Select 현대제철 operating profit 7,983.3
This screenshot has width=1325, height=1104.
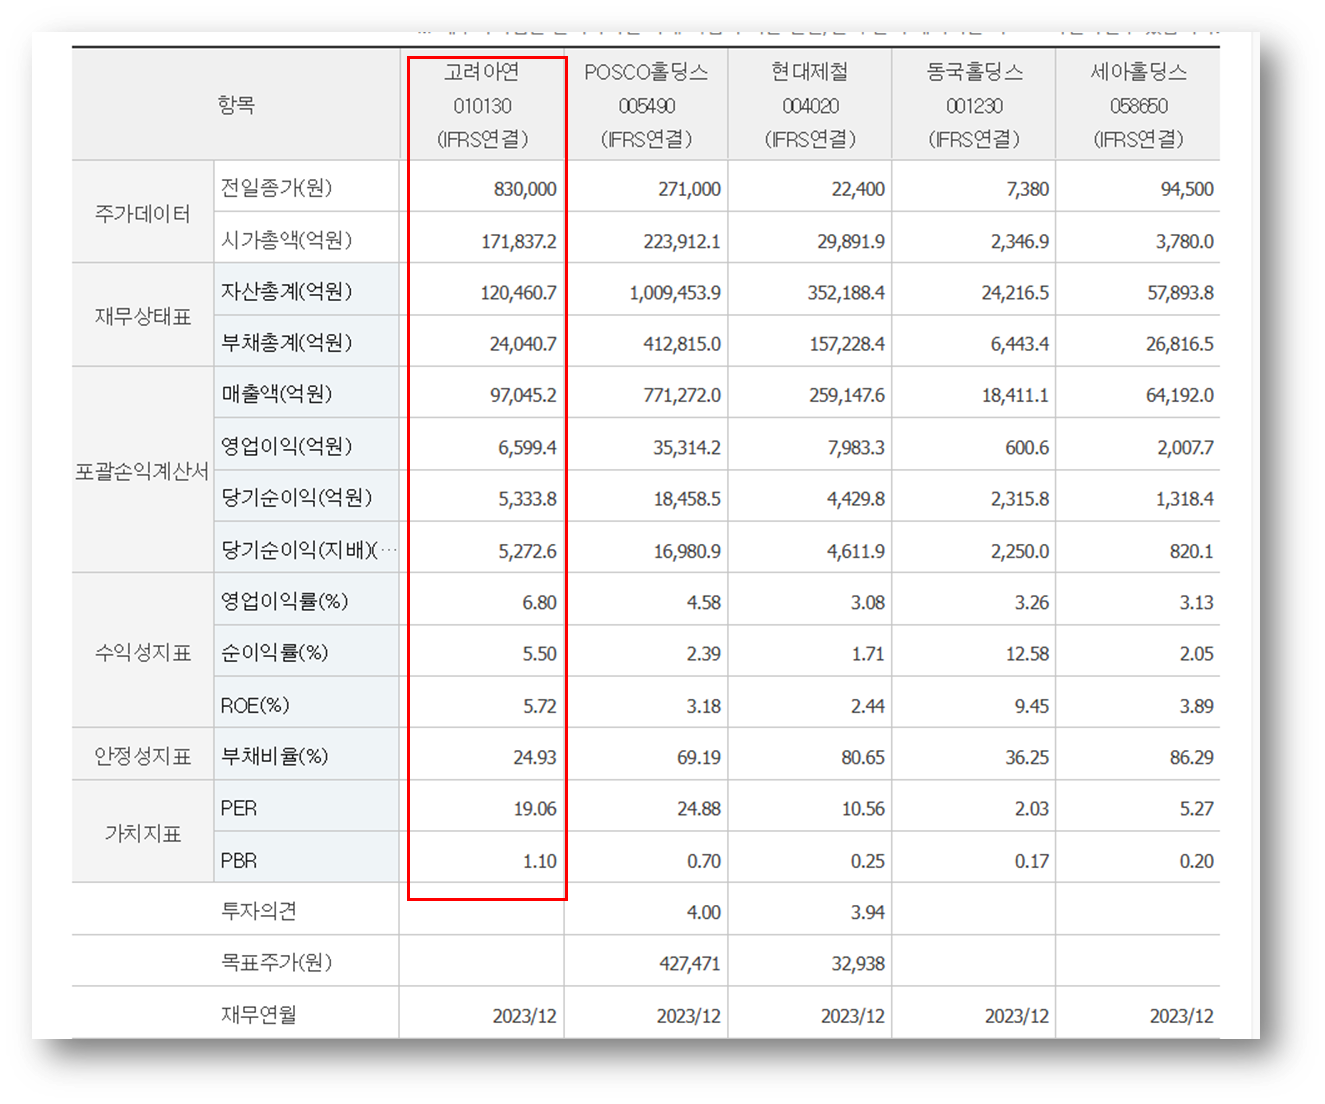point(856,448)
